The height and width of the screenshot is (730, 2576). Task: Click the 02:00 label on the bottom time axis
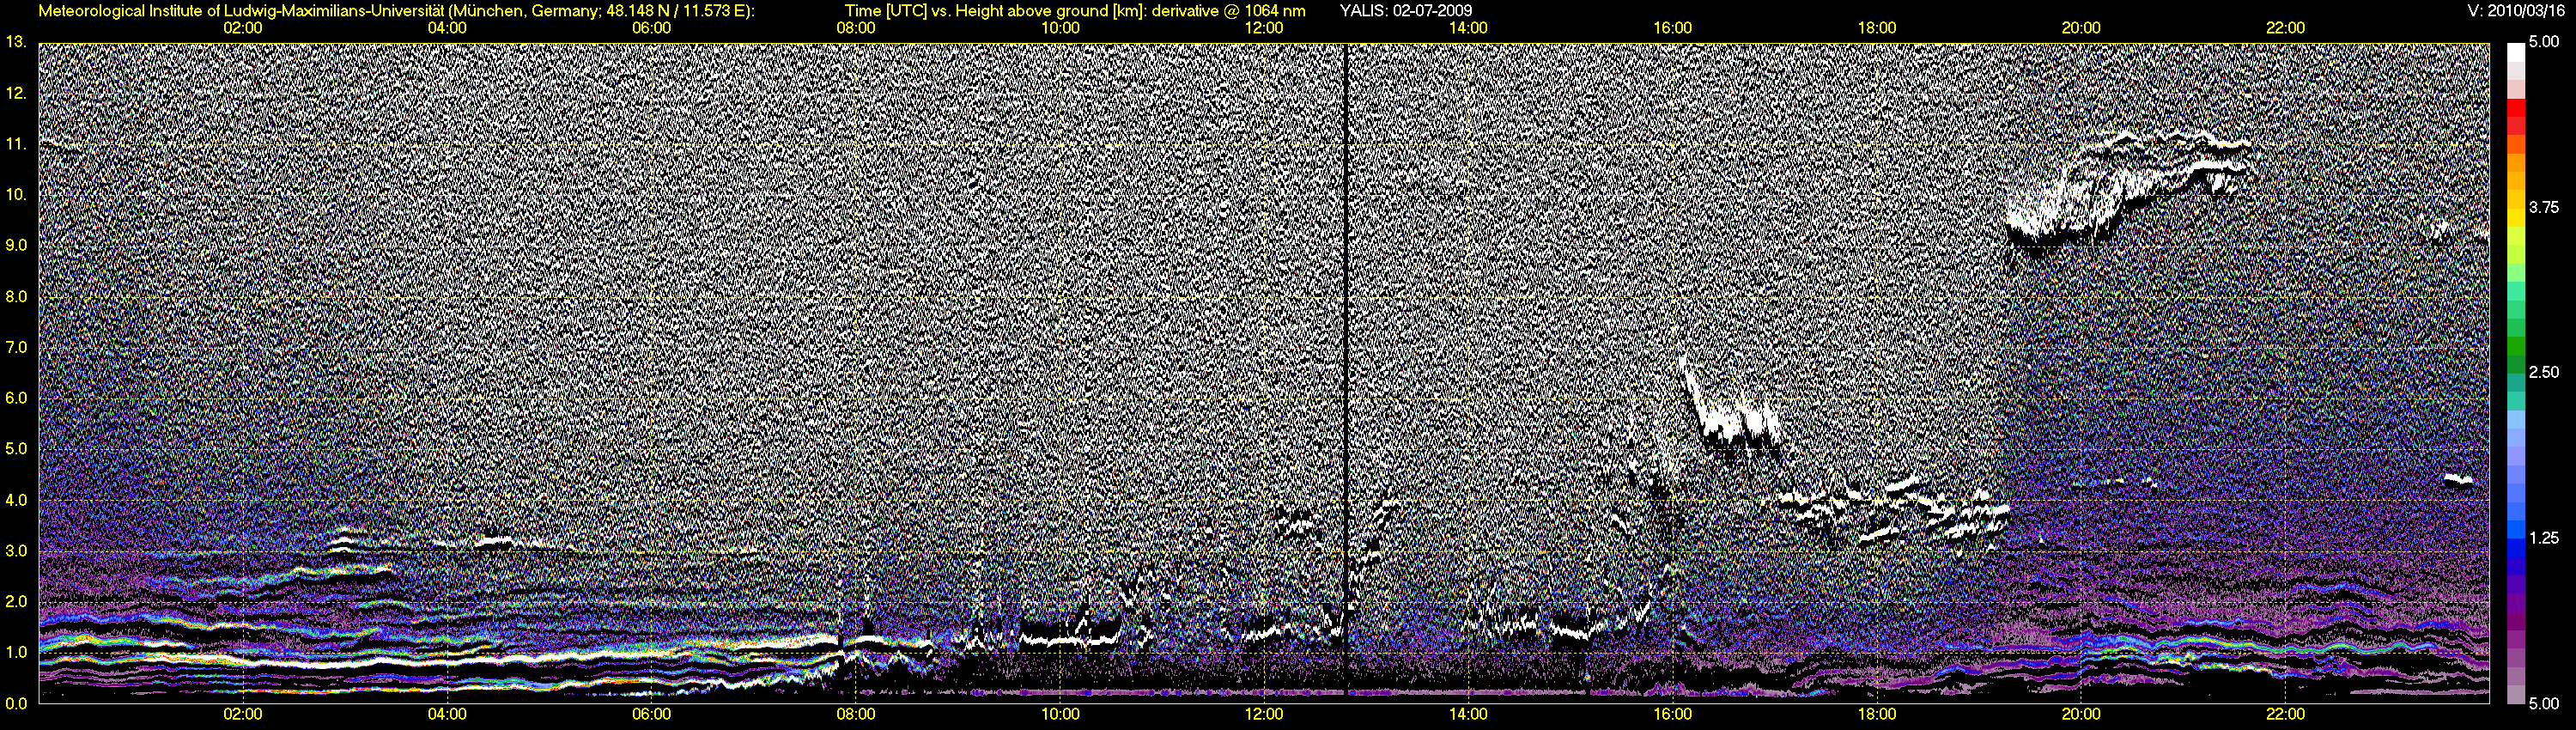(x=243, y=715)
